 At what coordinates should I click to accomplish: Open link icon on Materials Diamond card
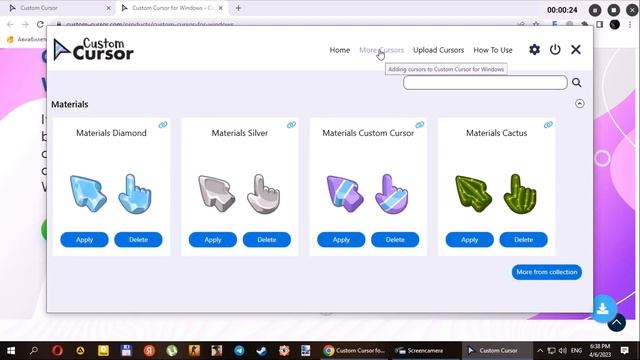click(x=163, y=124)
